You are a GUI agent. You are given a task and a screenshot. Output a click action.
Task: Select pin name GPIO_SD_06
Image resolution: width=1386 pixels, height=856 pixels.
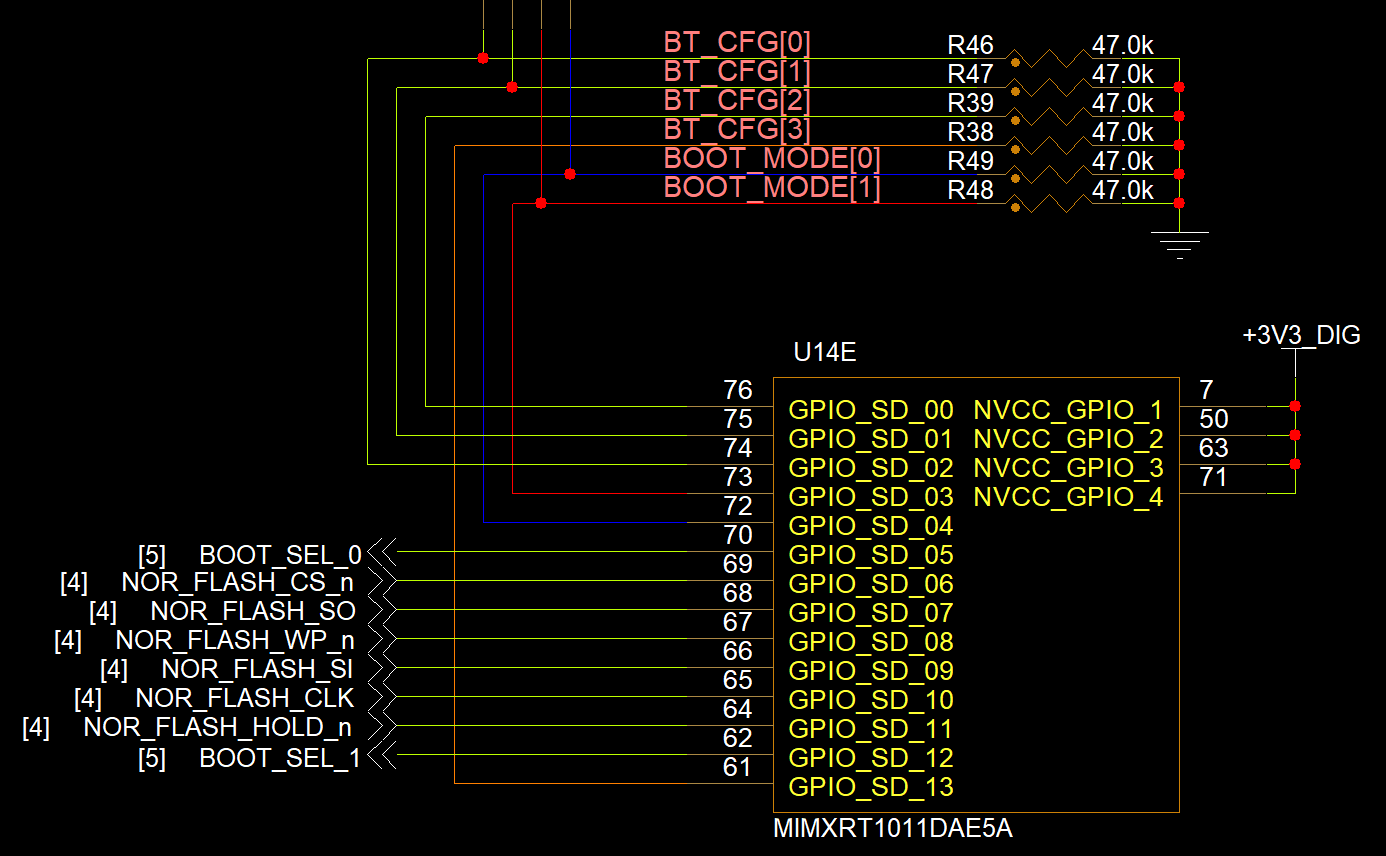pos(871,584)
